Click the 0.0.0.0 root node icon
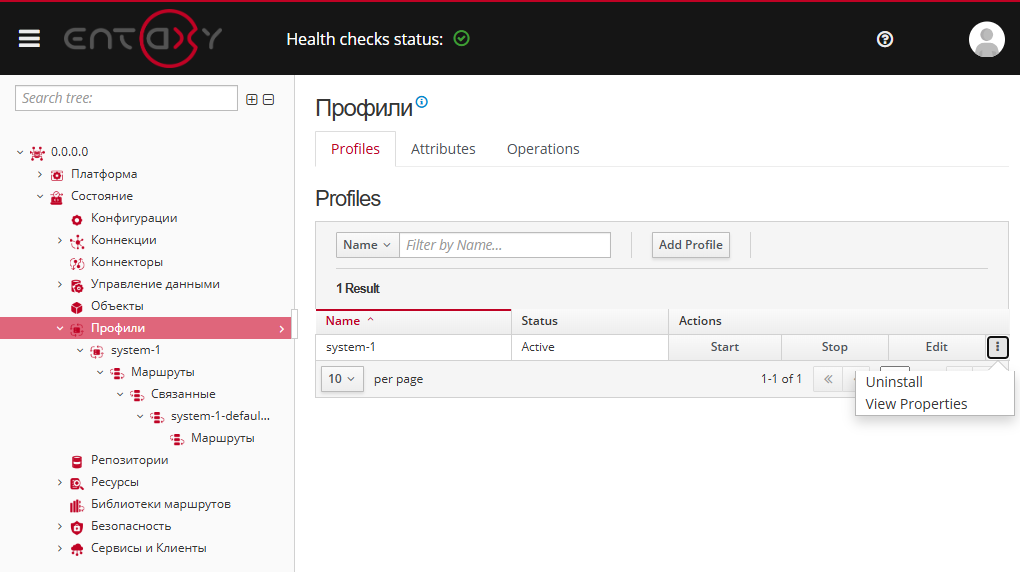The image size is (1020, 572). (38, 153)
